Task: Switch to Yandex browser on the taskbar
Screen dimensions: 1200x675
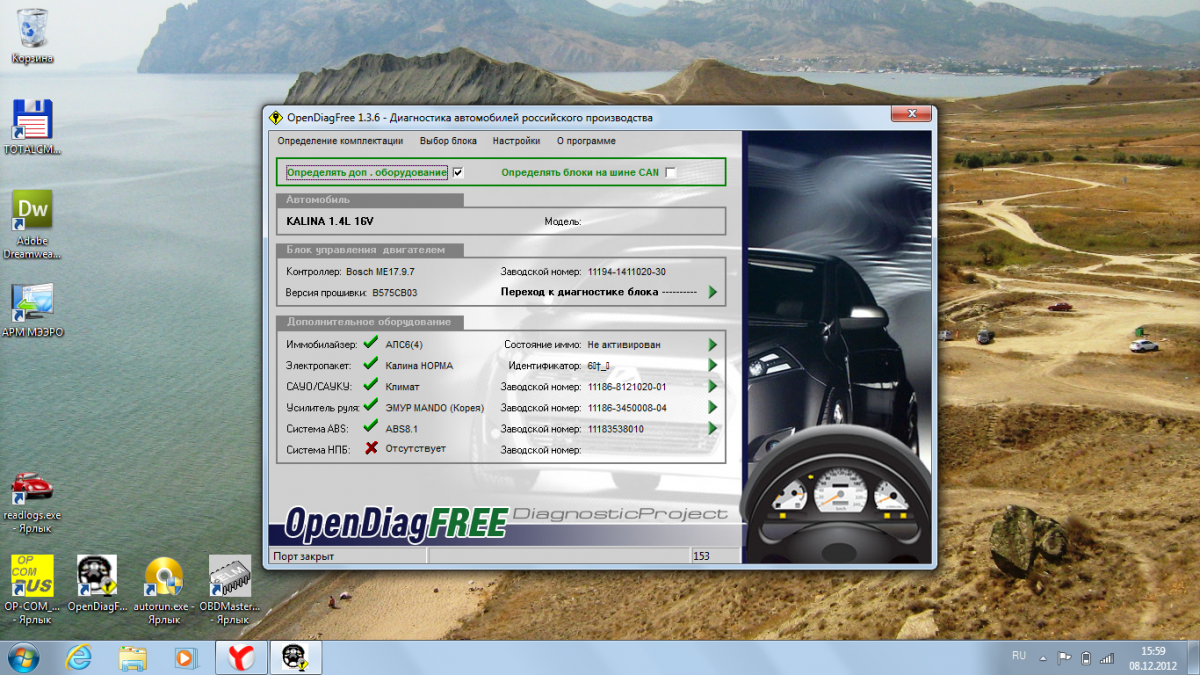Action: [242, 657]
